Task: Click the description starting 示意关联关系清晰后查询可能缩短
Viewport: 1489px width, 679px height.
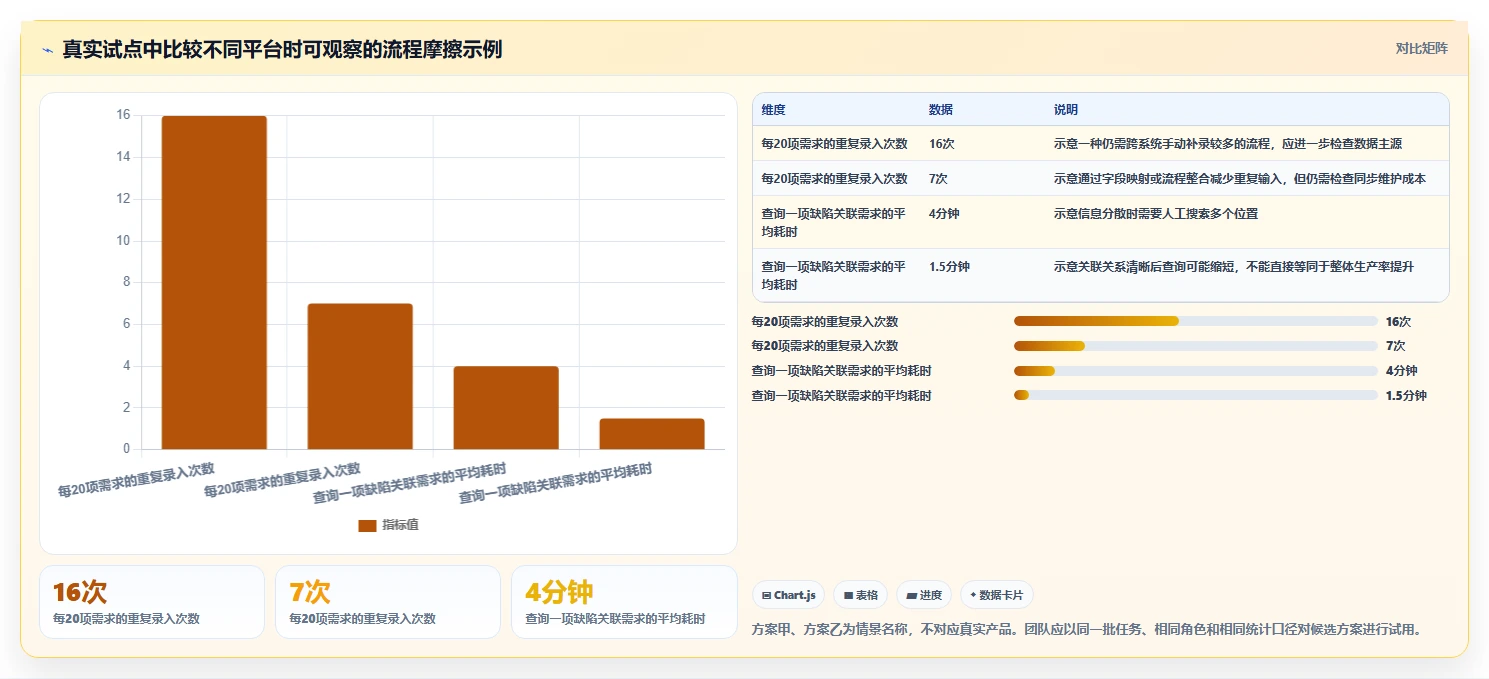Action: click(1234, 266)
